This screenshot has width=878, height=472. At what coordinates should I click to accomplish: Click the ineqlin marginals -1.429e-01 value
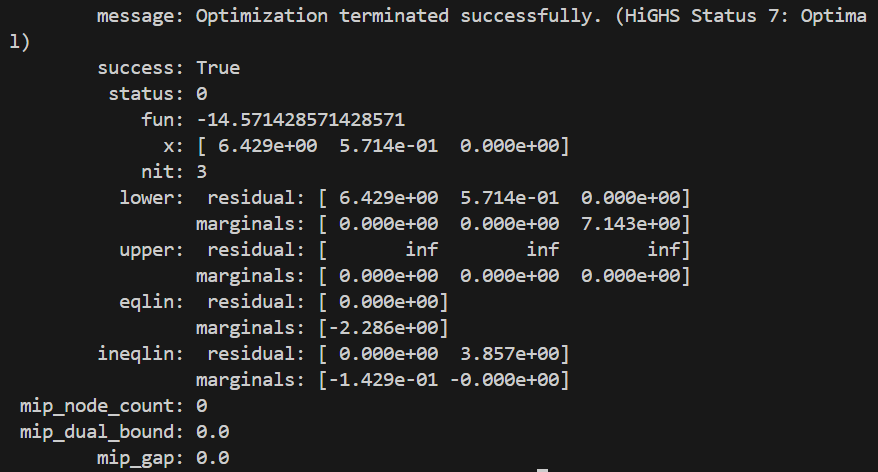(x=383, y=380)
